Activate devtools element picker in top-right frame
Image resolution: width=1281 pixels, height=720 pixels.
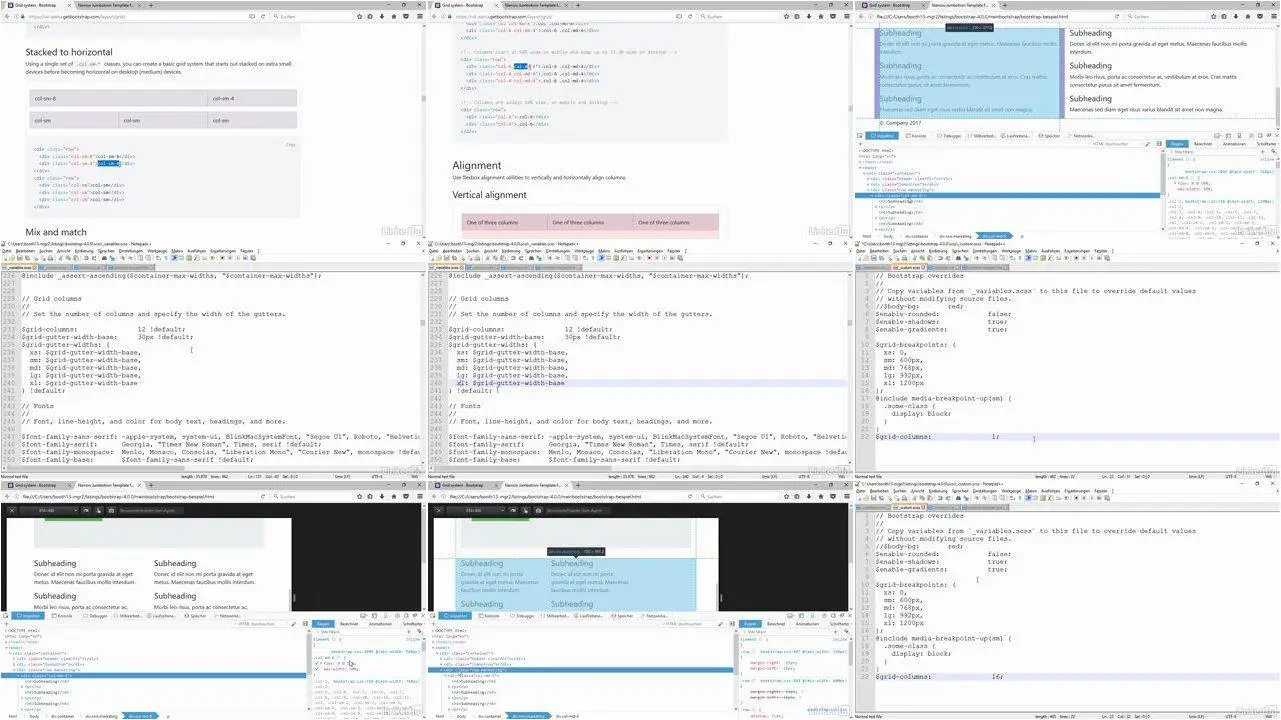pos(860,135)
